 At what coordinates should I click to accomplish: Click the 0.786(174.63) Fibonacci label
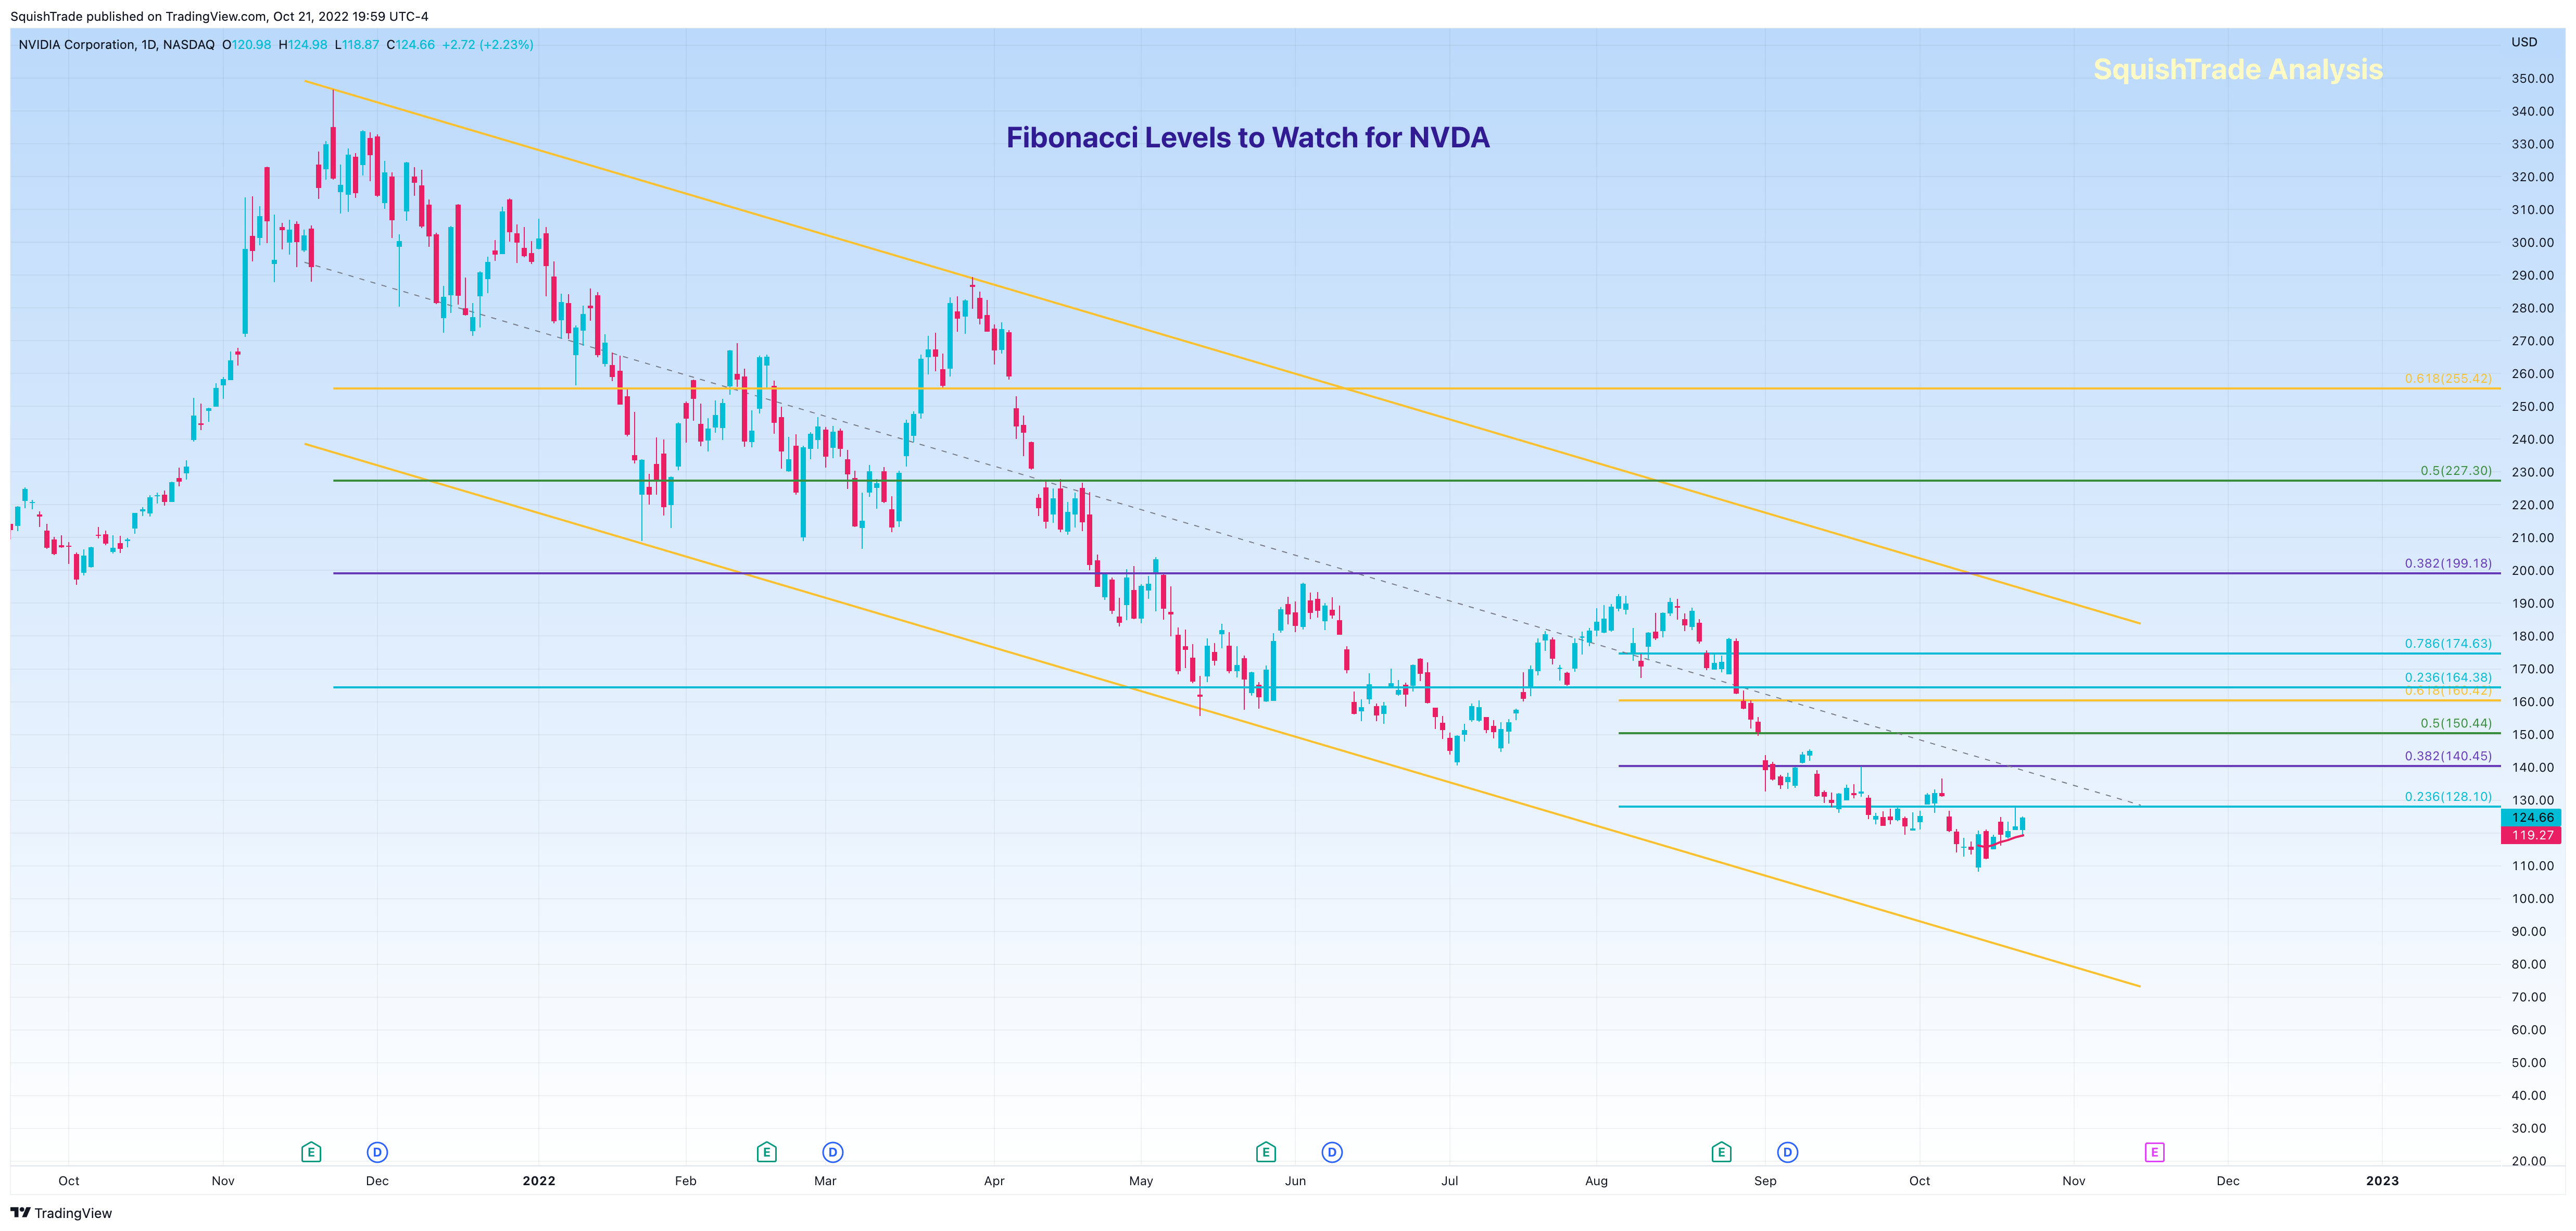tap(2448, 643)
